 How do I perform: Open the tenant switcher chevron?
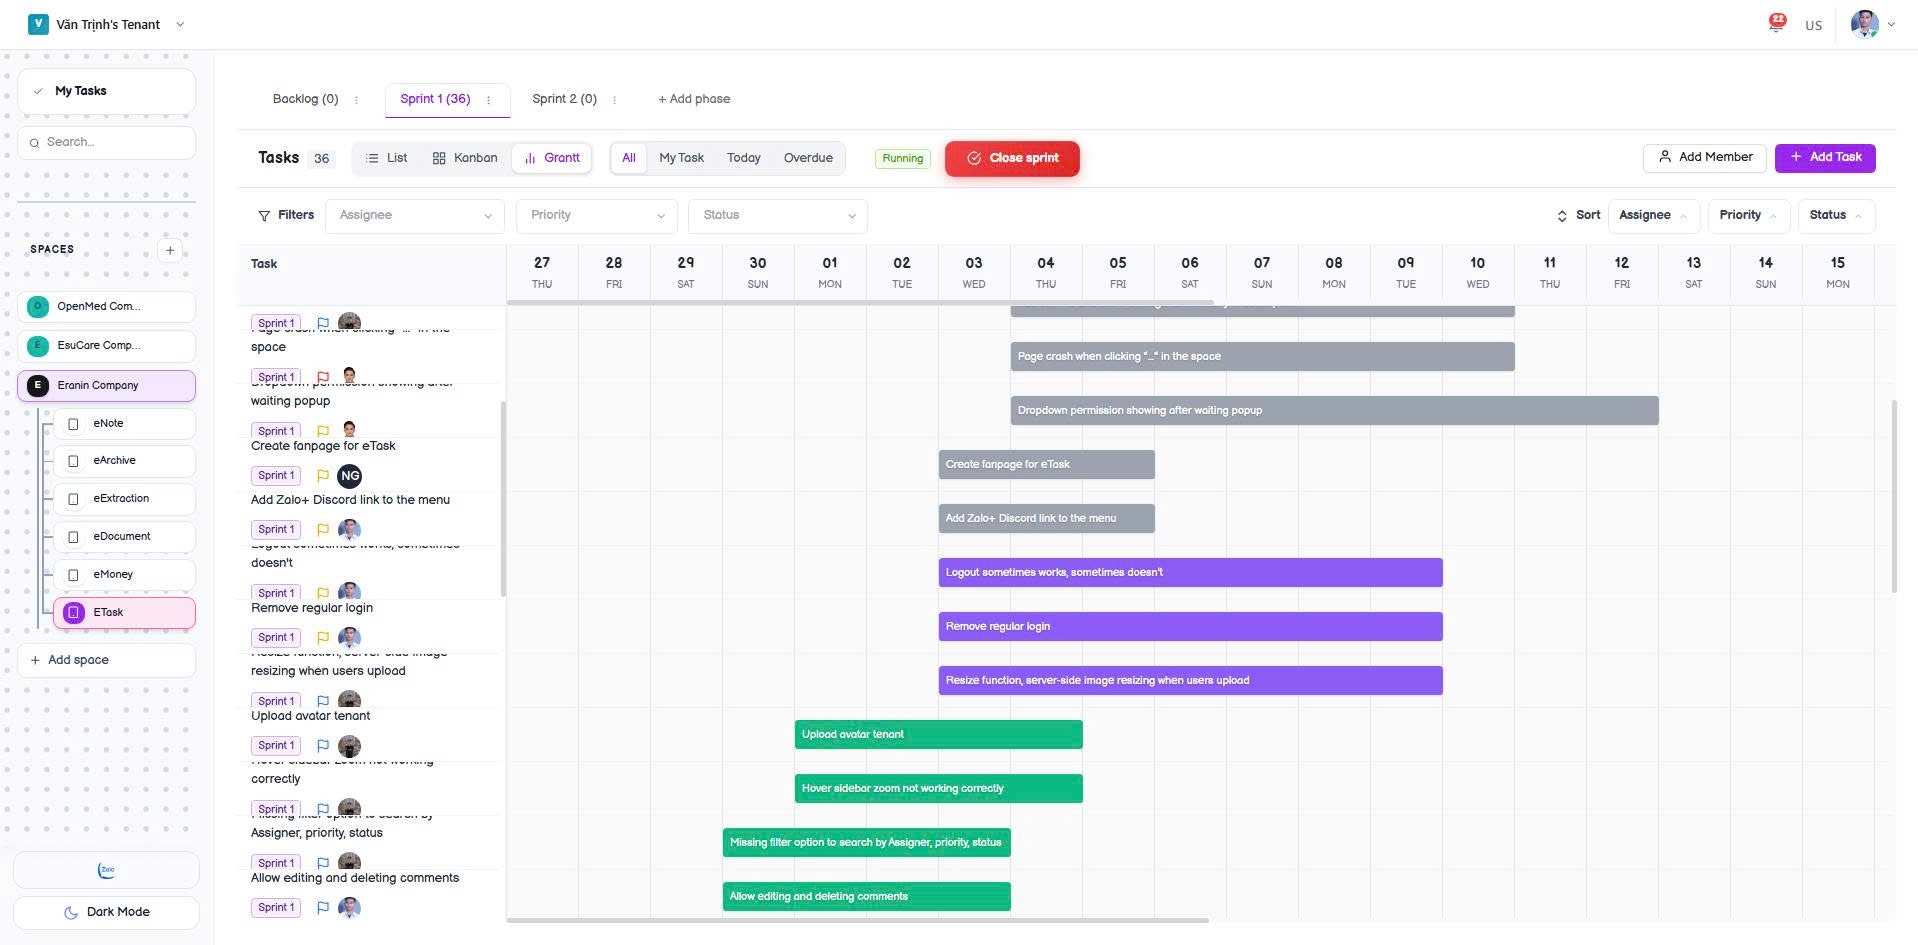(x=180, y=24)
